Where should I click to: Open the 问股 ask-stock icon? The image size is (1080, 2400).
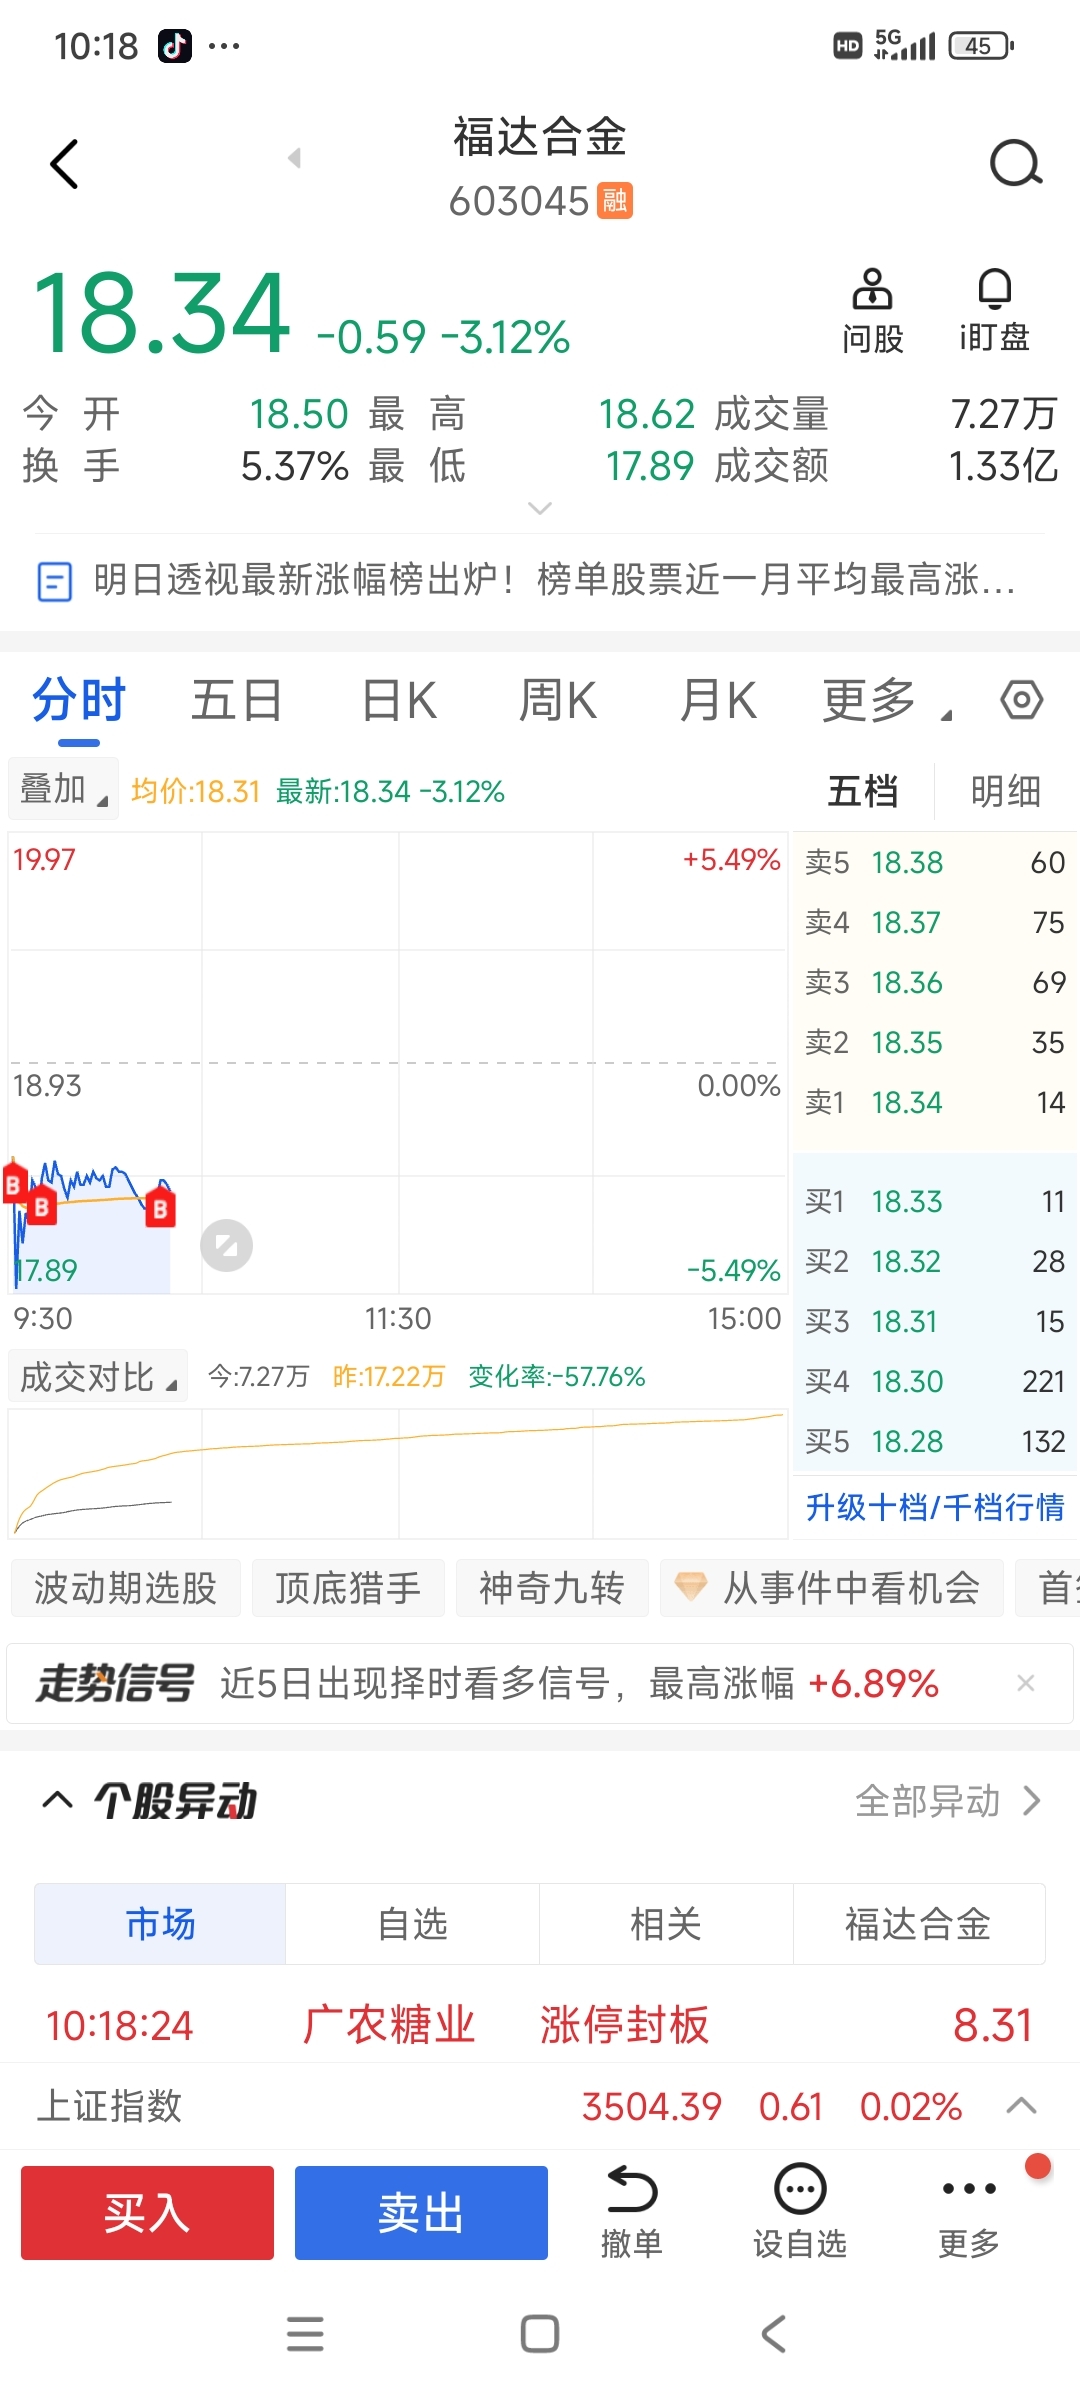tap(872, 311)
